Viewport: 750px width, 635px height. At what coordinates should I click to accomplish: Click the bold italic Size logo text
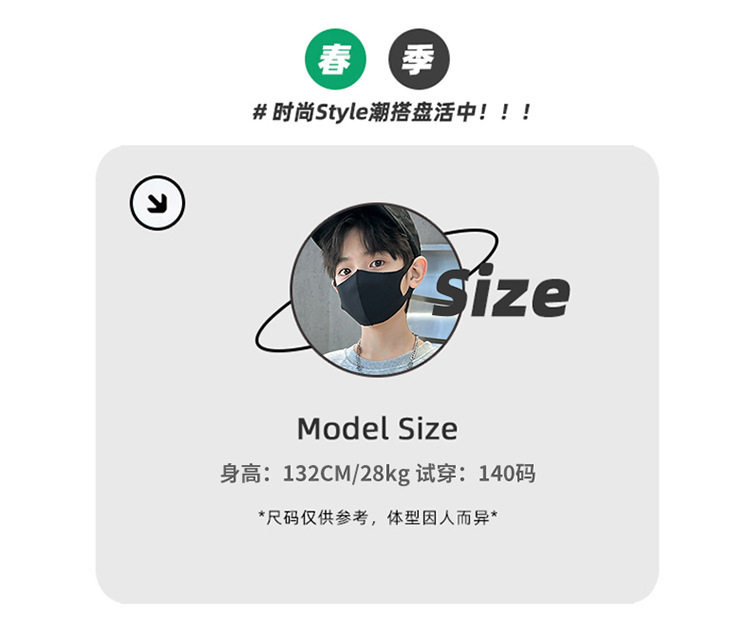tap(501, 291)
